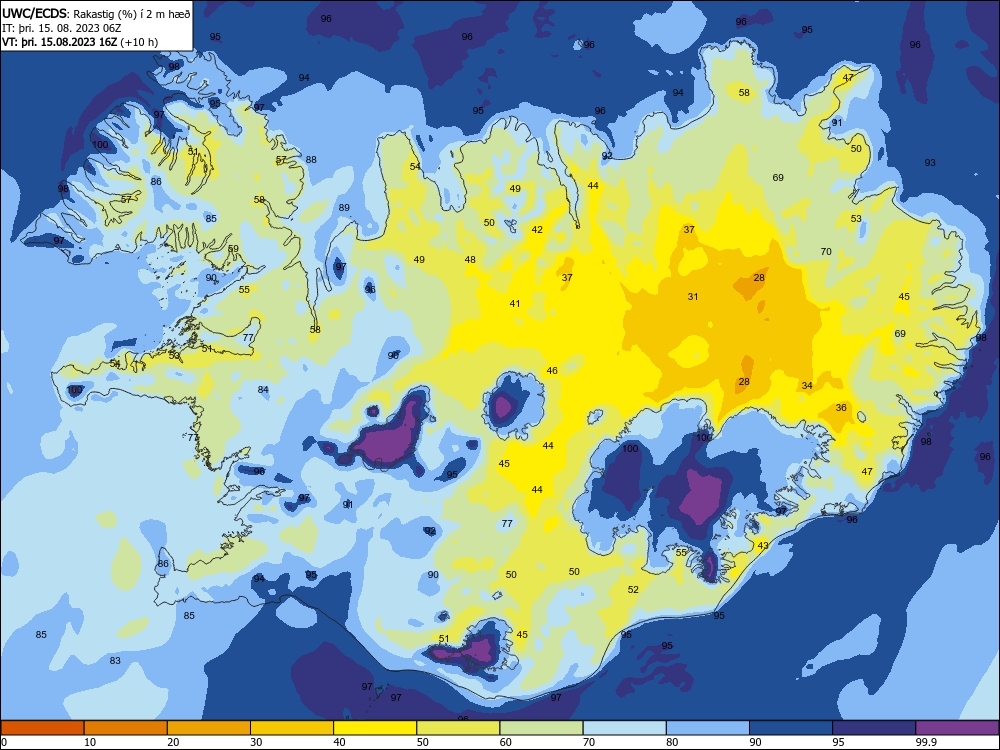Click the 20–30 light orange legend swatch
1000x750 pixels.
[x=209, y=728]
